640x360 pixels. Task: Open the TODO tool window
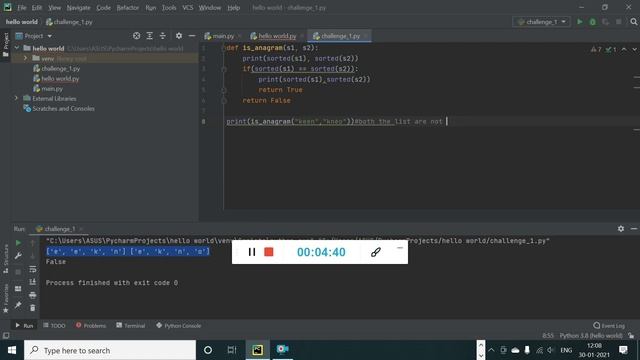tap(54, 325)
